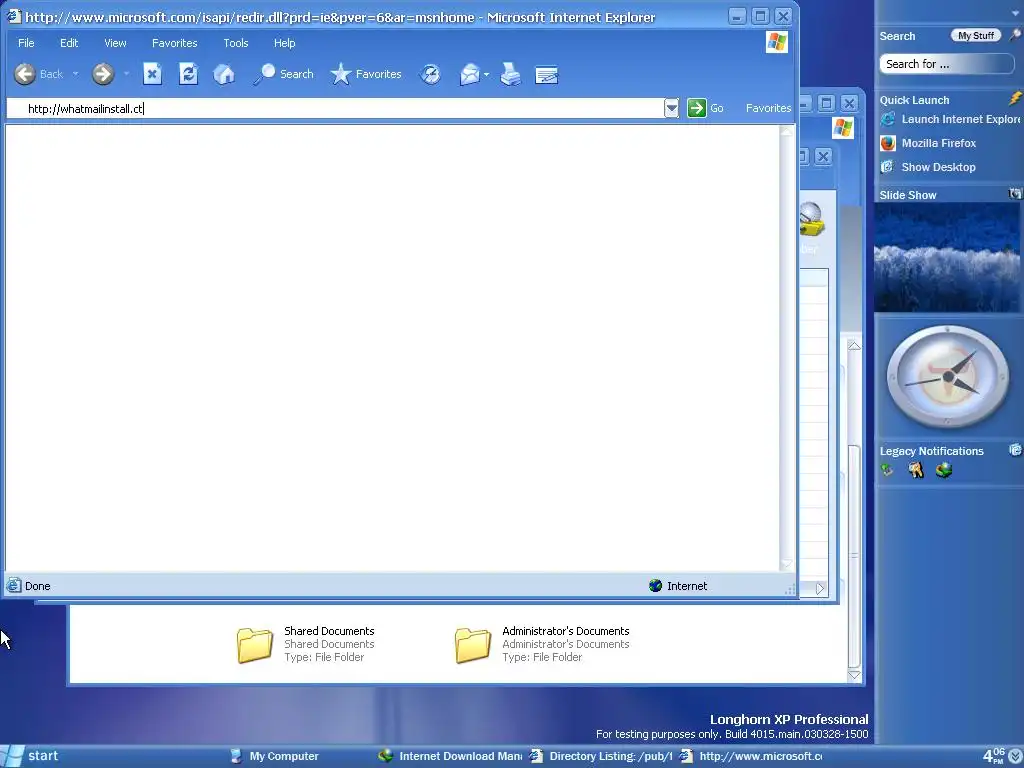Screen dimensions: 1024x768
Task: Click Show Desktop in Quick Launch
Action: [938, 167]
